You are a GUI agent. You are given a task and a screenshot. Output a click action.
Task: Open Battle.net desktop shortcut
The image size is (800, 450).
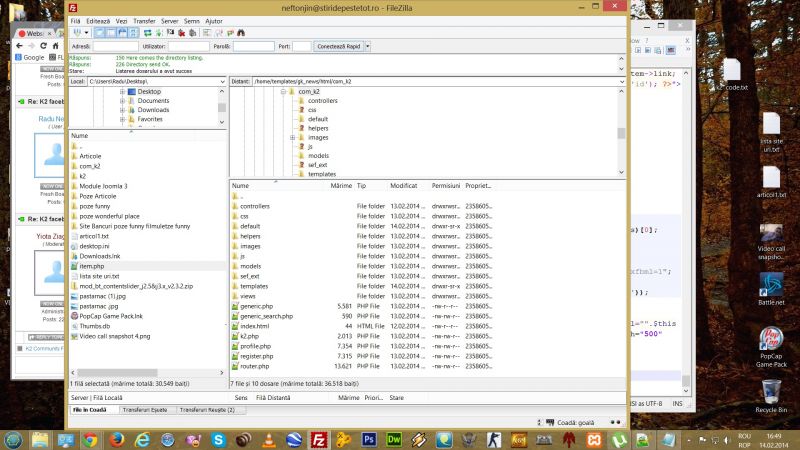[x=771, y=289]
